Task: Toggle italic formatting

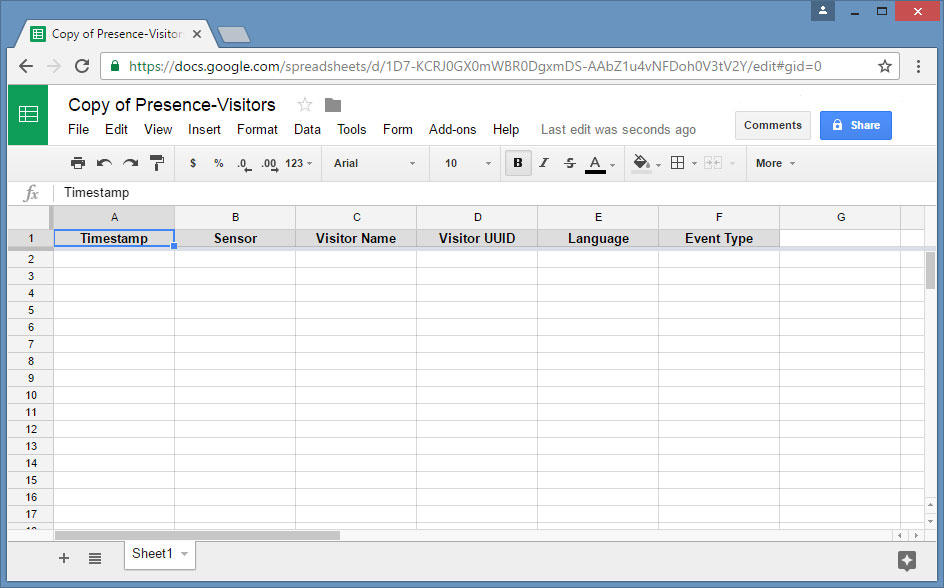Action: 544,163
